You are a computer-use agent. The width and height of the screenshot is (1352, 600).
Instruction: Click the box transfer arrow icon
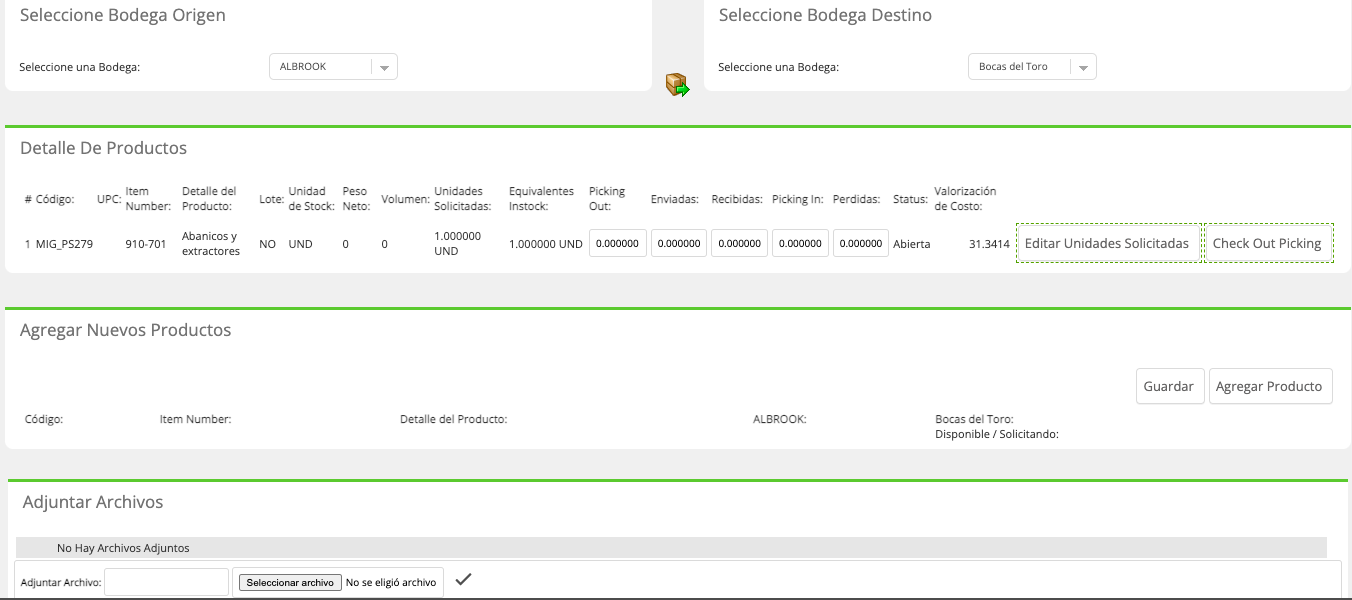[x=678, y=85]
